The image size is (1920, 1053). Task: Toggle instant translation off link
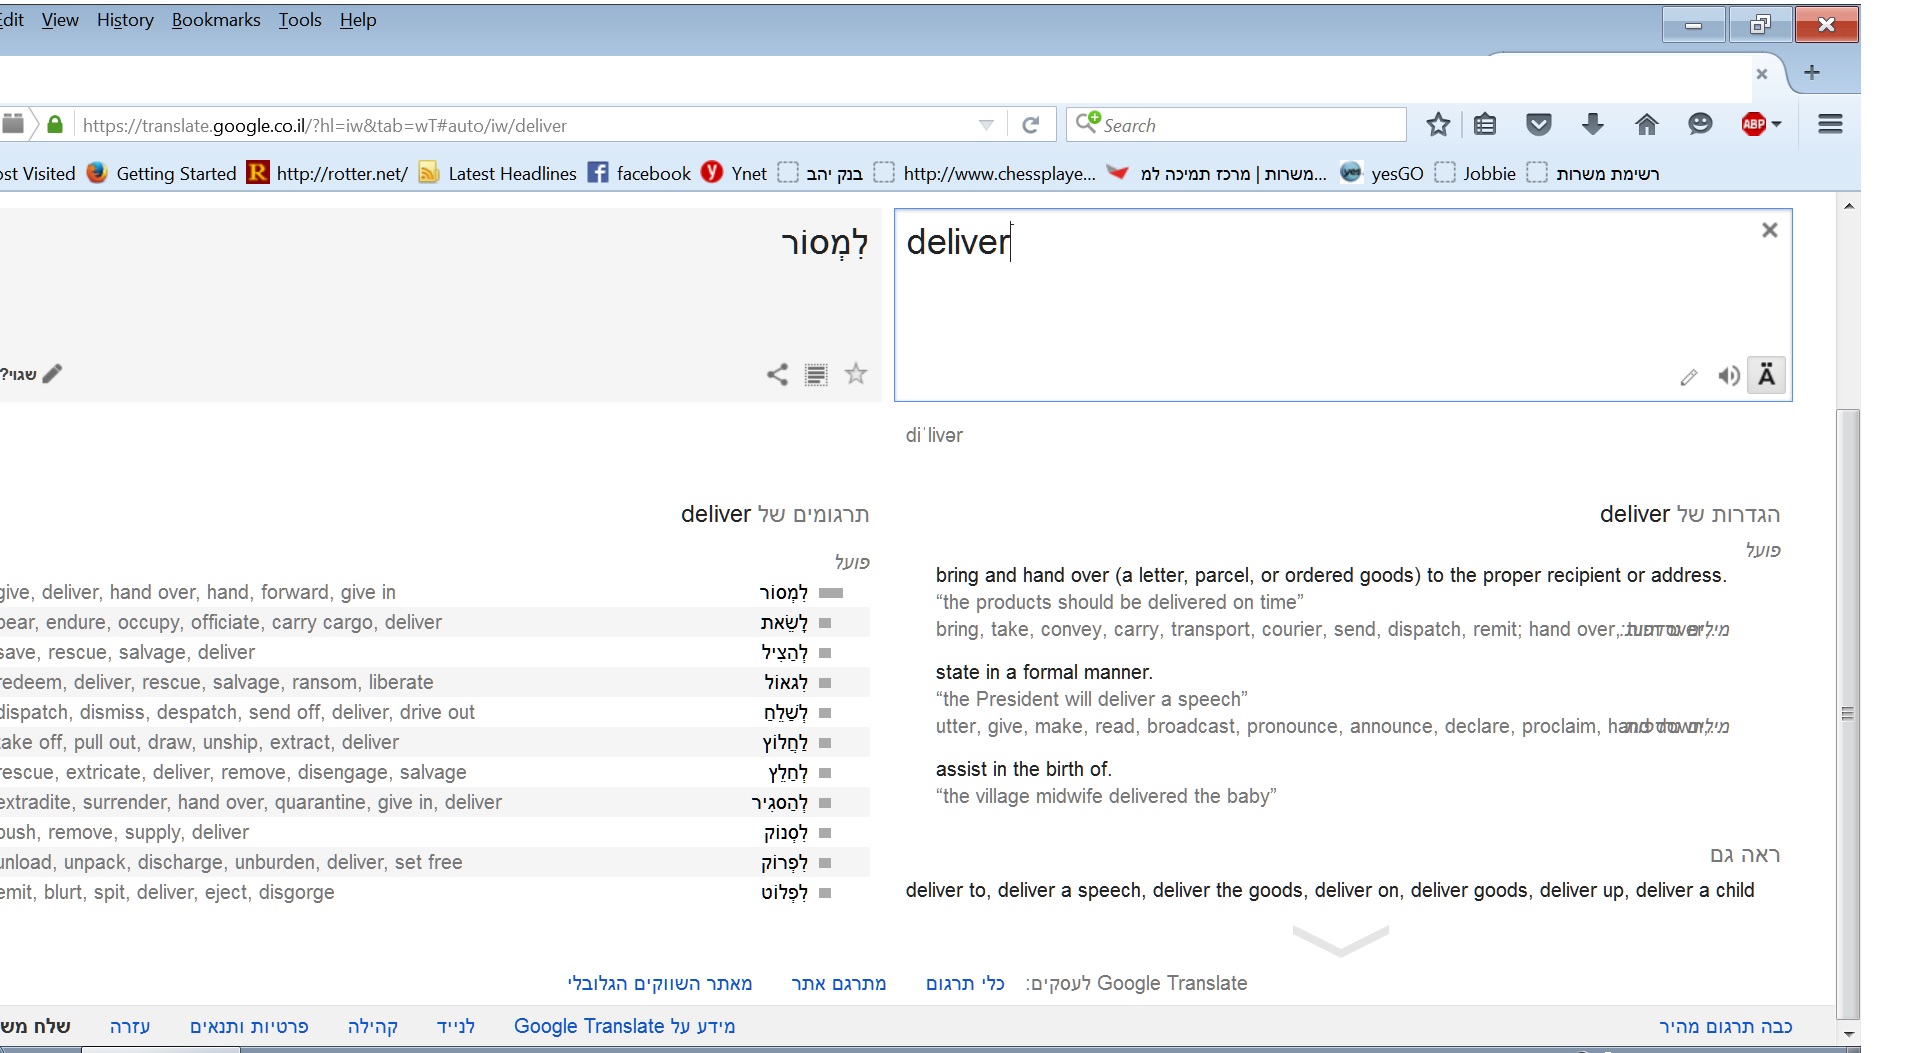tap(1725, 1026)
